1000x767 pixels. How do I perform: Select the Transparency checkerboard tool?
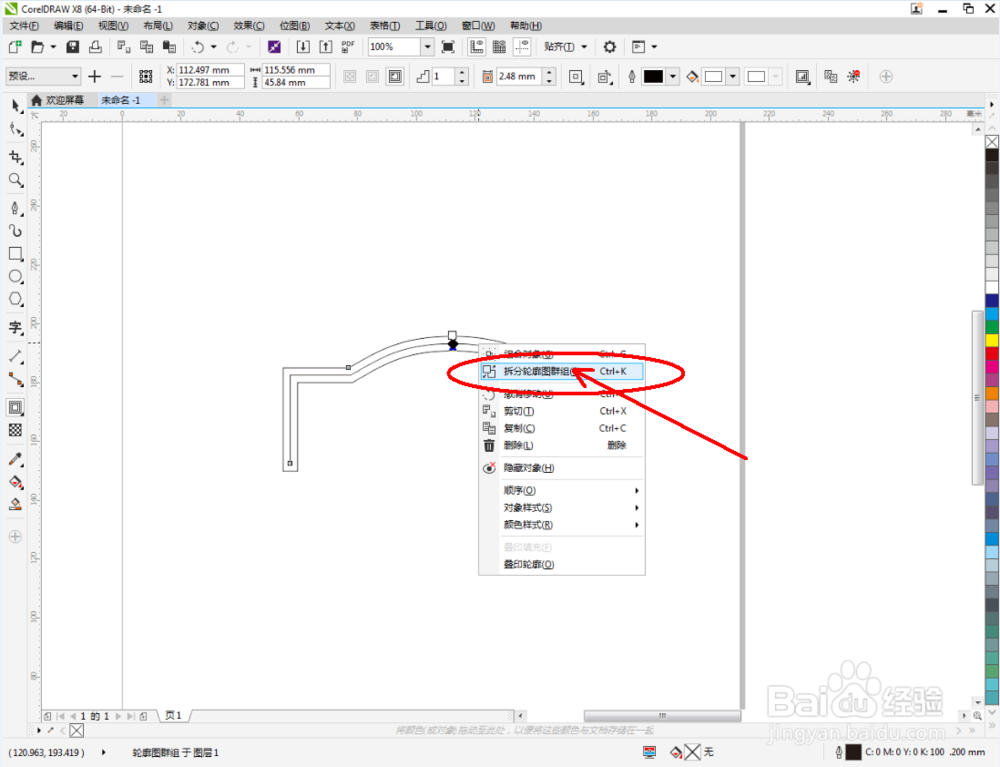(x=16, y=430)
